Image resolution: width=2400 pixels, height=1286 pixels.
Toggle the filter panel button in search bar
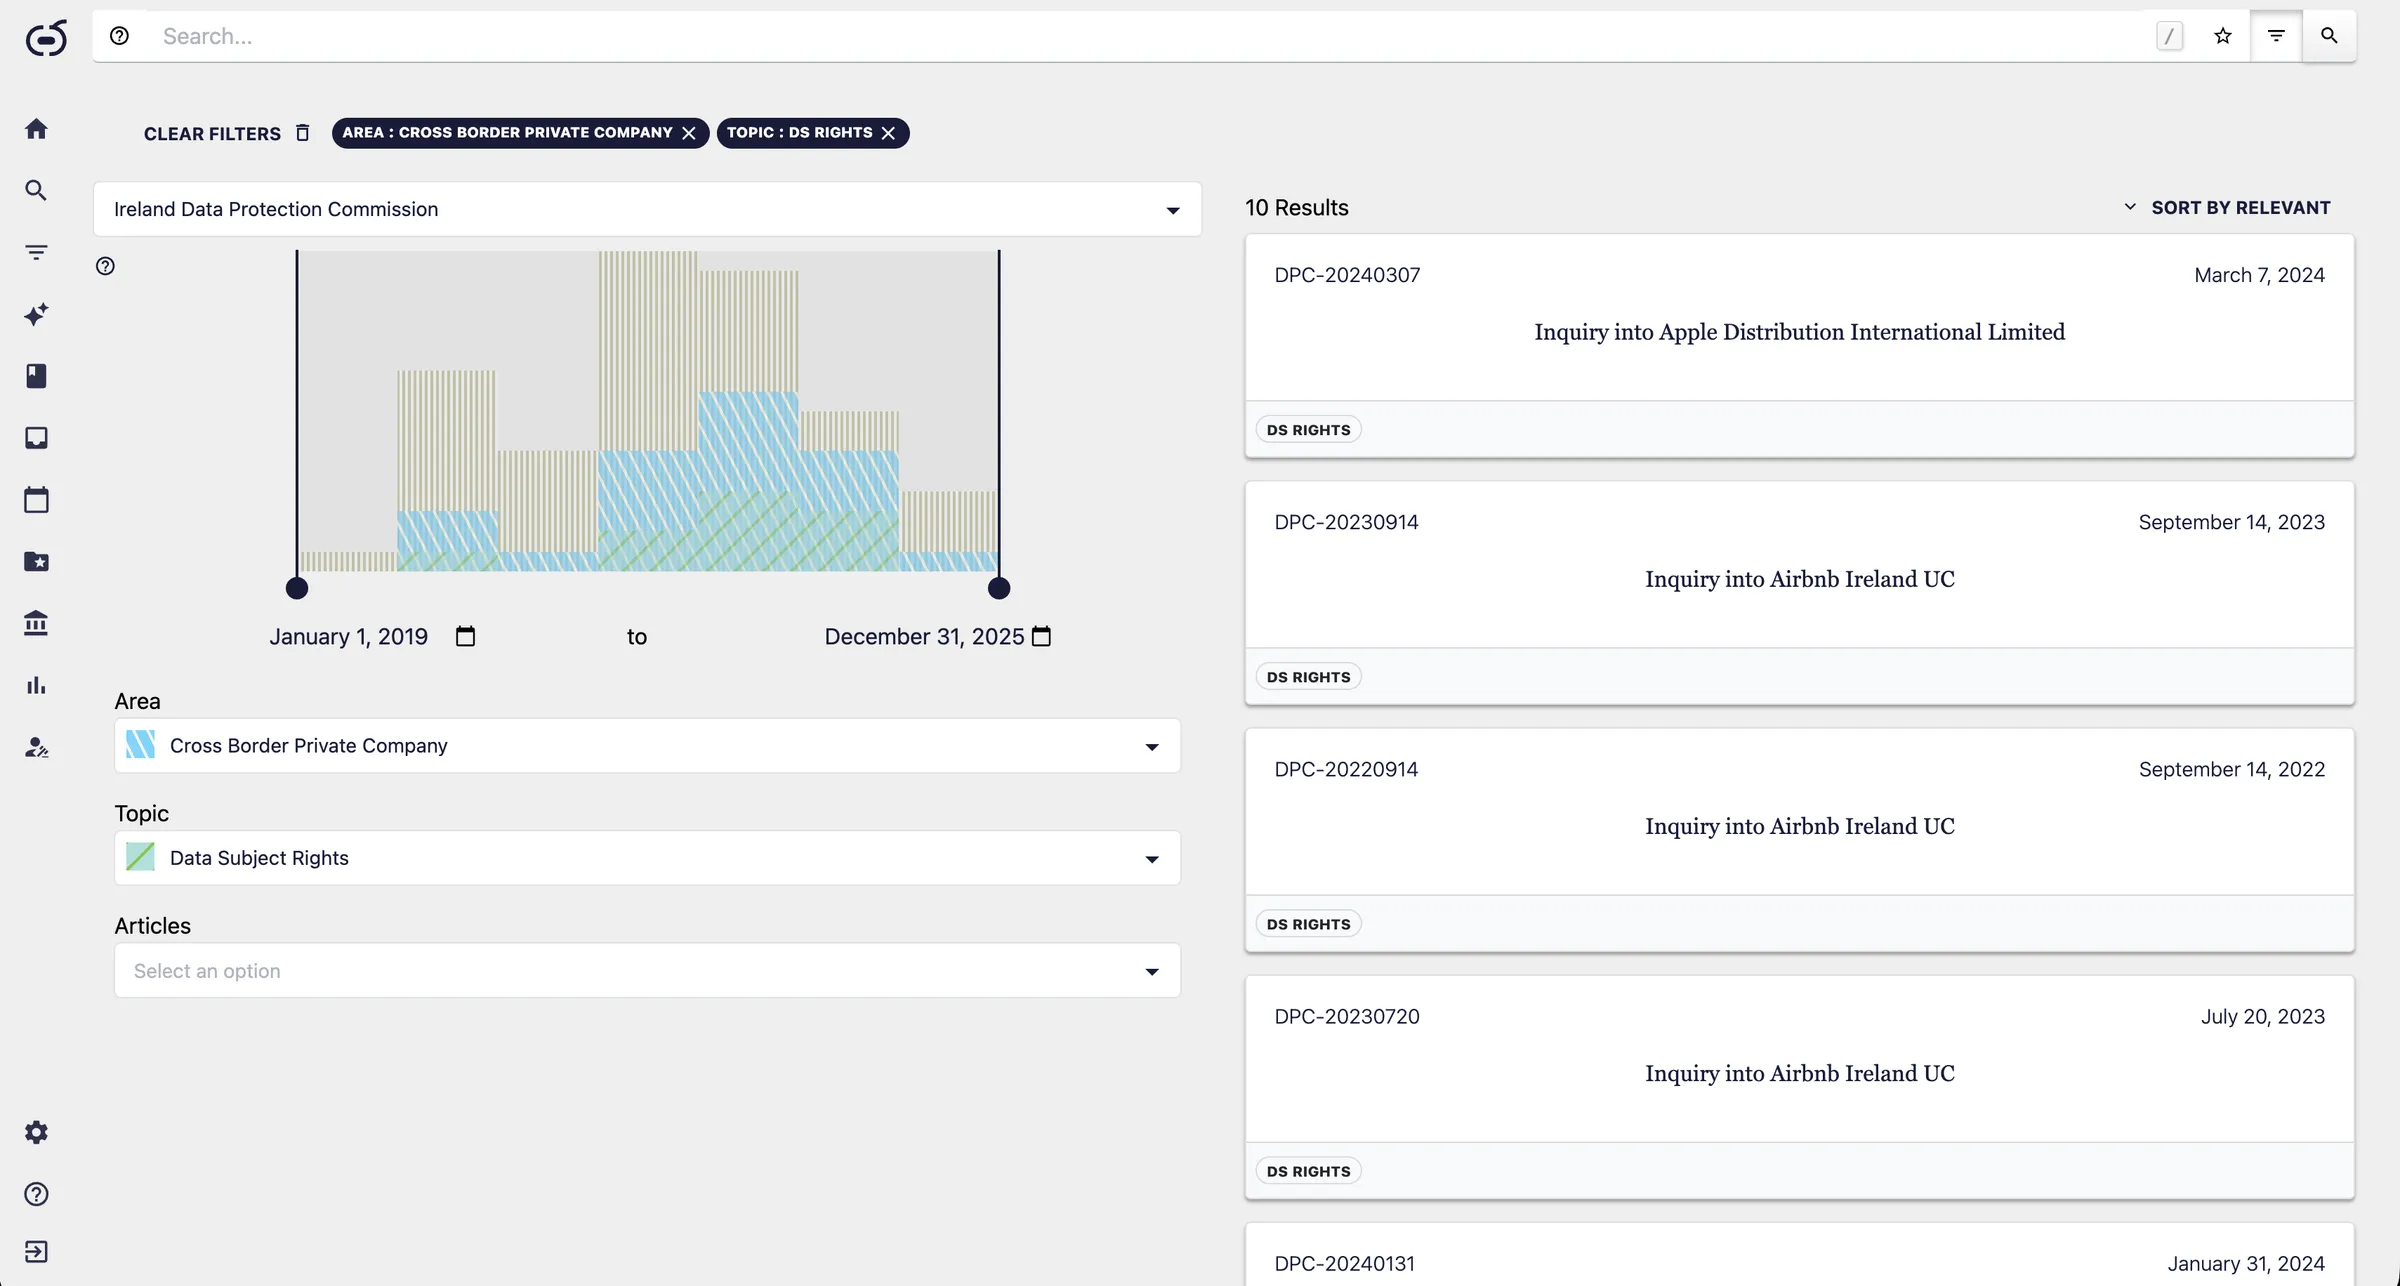coord(2276,36)
